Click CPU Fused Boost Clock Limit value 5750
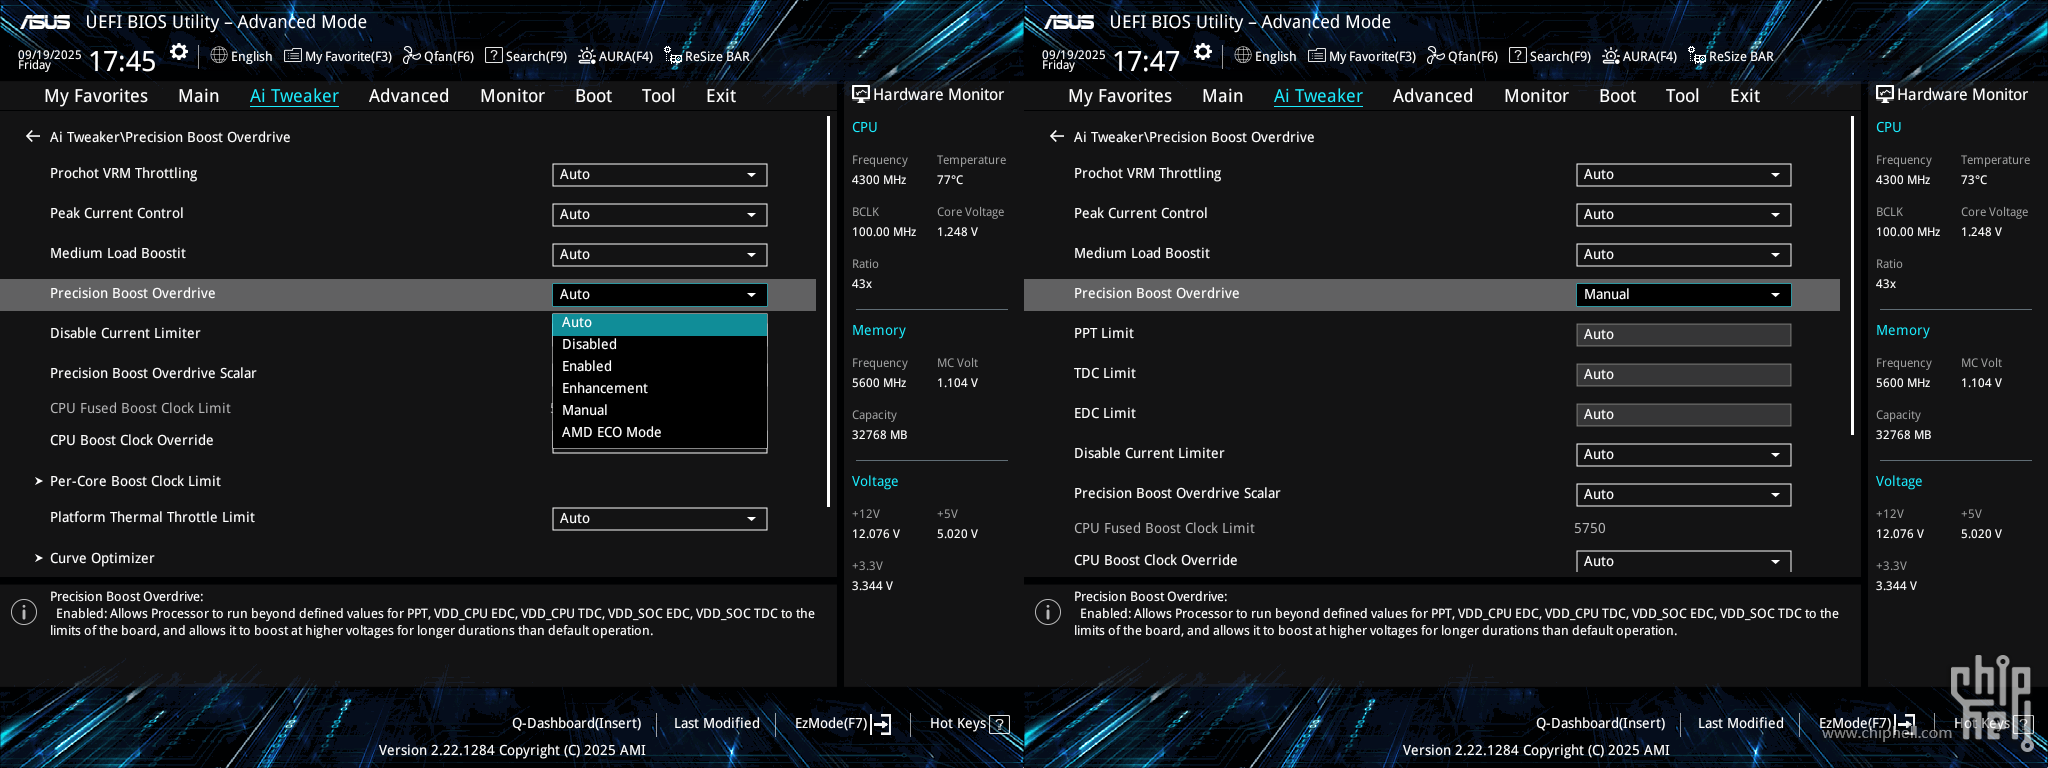This screenshot has height=768, width=2048. pyautogui.click(x=1590, y=528)
